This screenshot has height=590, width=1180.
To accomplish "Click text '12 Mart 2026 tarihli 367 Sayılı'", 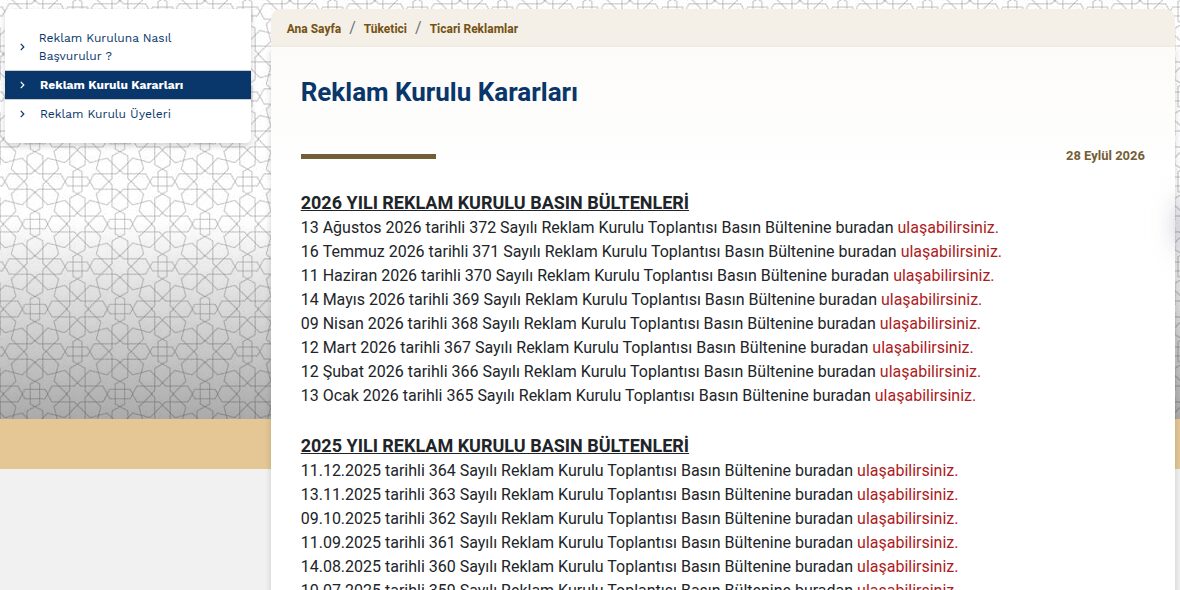I will (406, 348).
